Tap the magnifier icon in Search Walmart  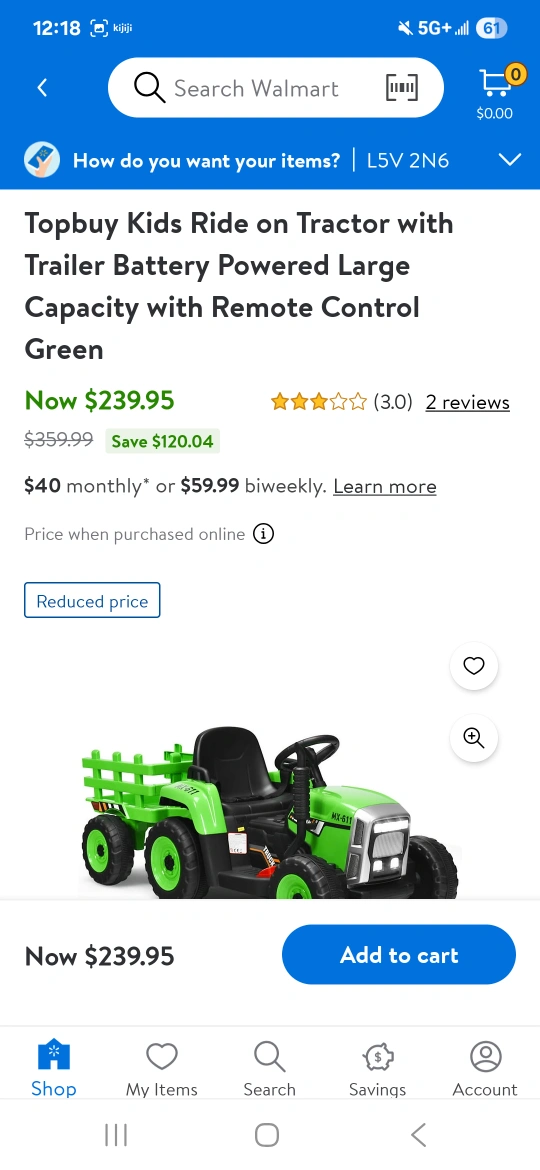pos(149,88)
